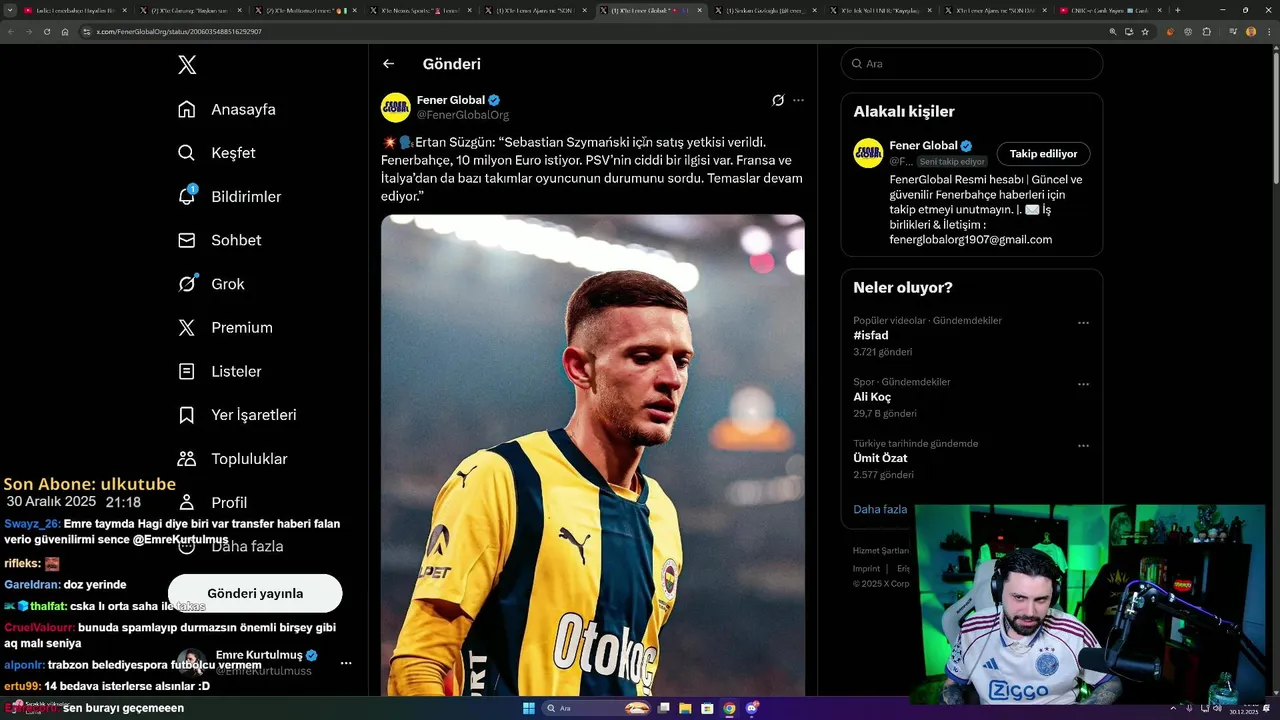Image resolution: width=1280 pixels, height=720 pixels.
Task: Click the Ara search field
Action: (x=972, y=63)
